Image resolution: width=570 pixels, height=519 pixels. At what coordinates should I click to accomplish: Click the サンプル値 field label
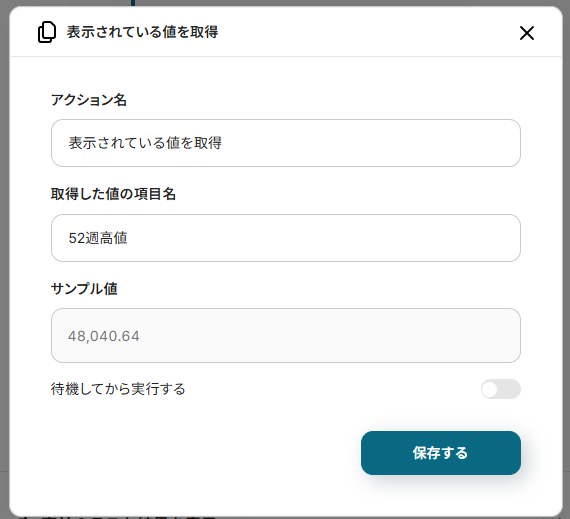point(84,289)
